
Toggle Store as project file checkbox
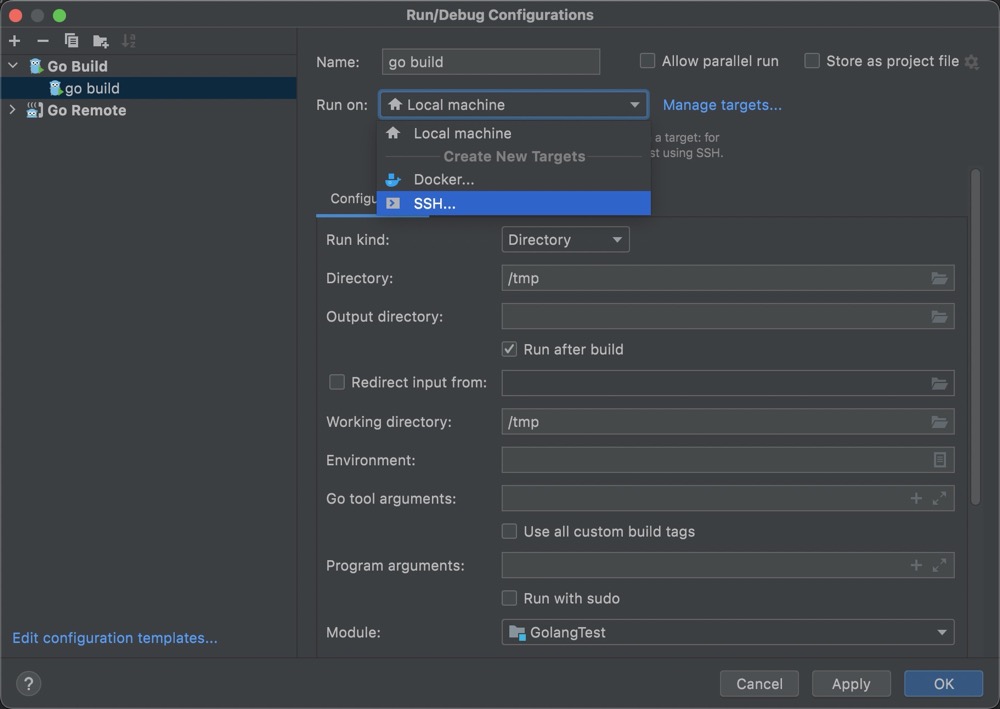(812, 61)
